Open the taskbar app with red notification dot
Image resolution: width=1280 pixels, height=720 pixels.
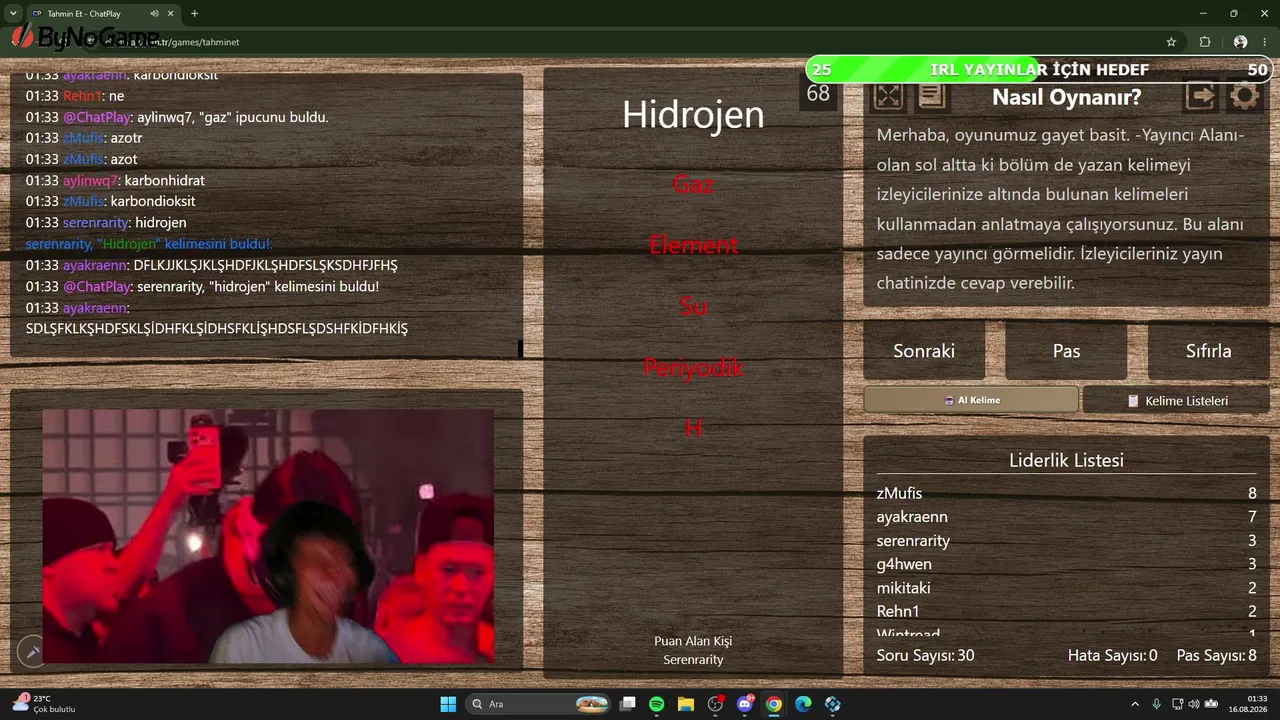coord(715,704)
